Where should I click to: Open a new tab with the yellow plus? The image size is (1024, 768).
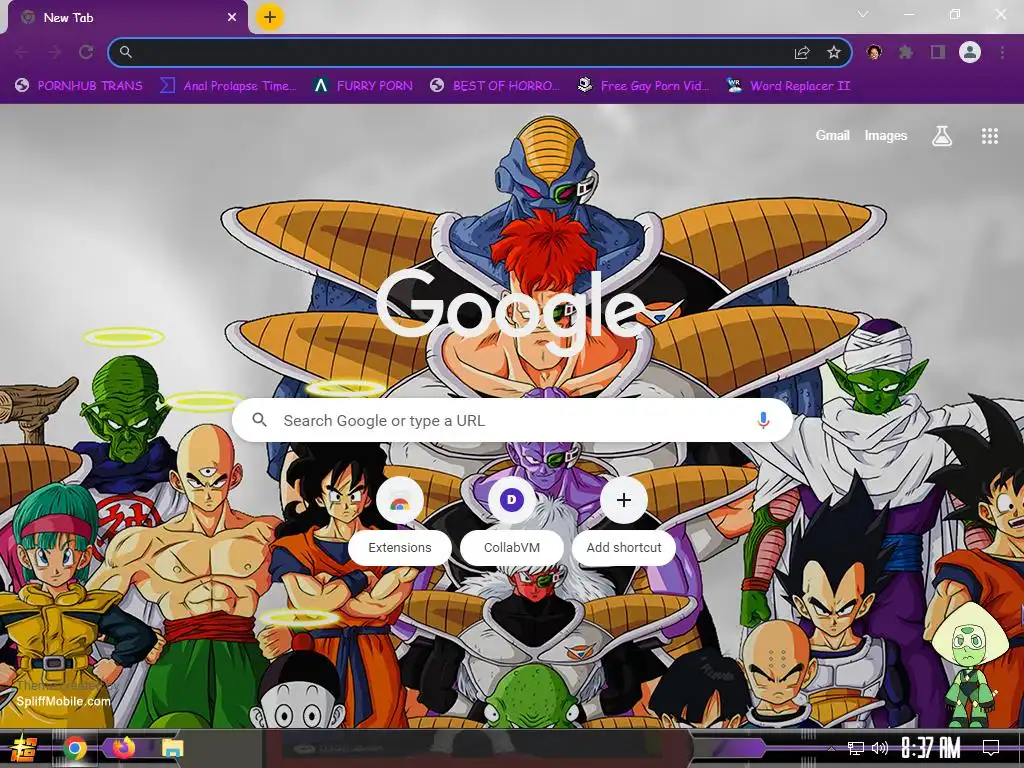coord(270,17)
